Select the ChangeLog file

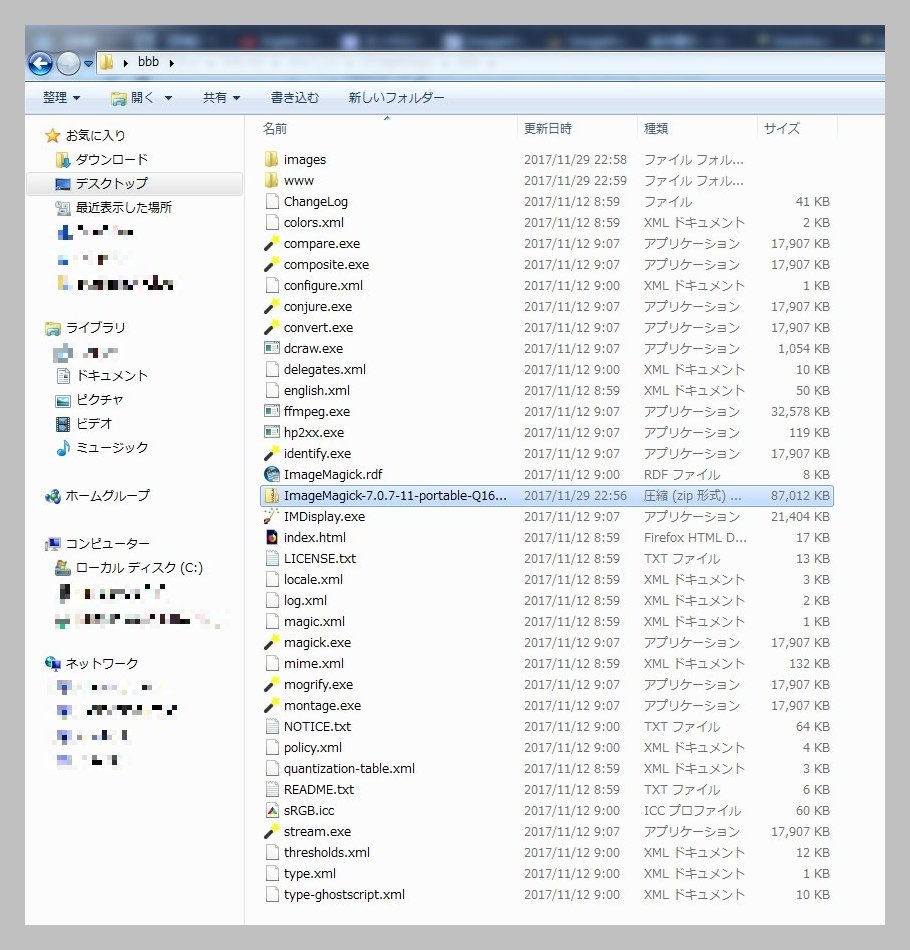point(315,202)
